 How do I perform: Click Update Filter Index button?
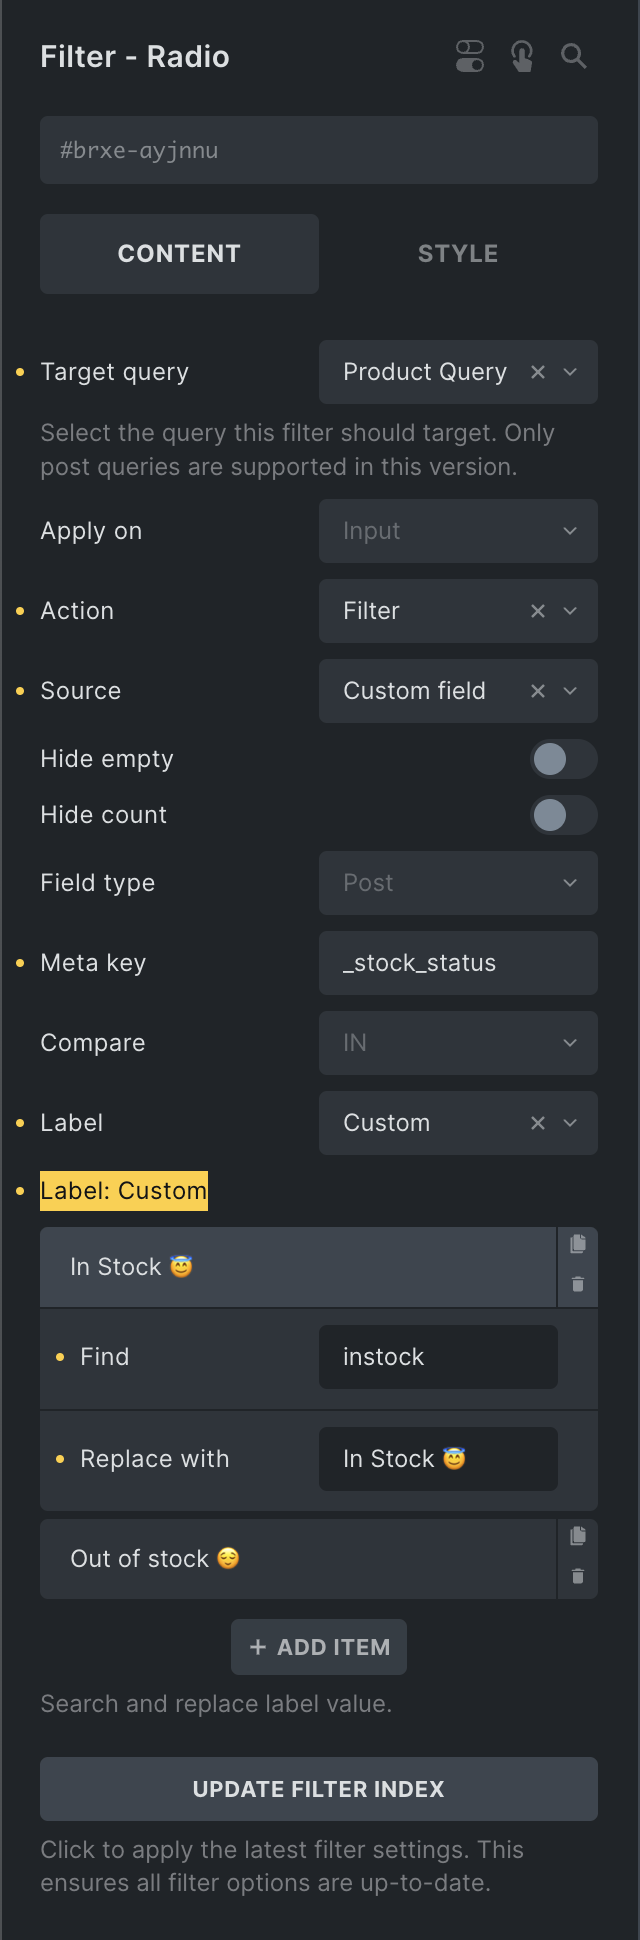tap(319, 1789)
